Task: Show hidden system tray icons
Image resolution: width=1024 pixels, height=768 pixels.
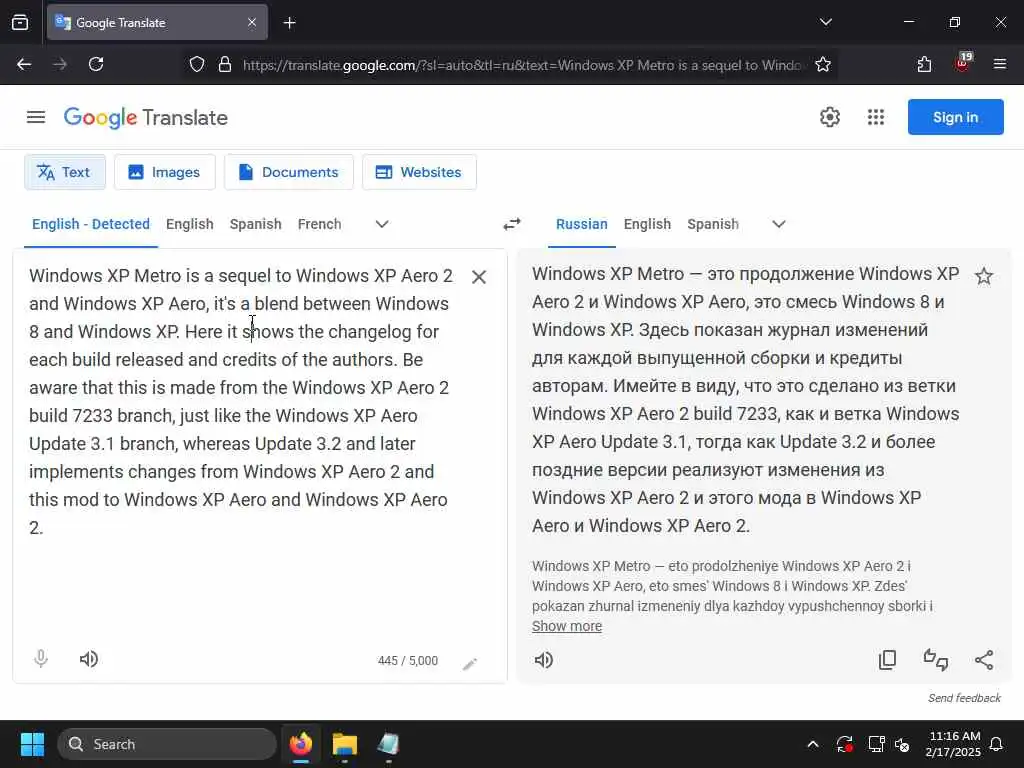Action: point(812,744)
